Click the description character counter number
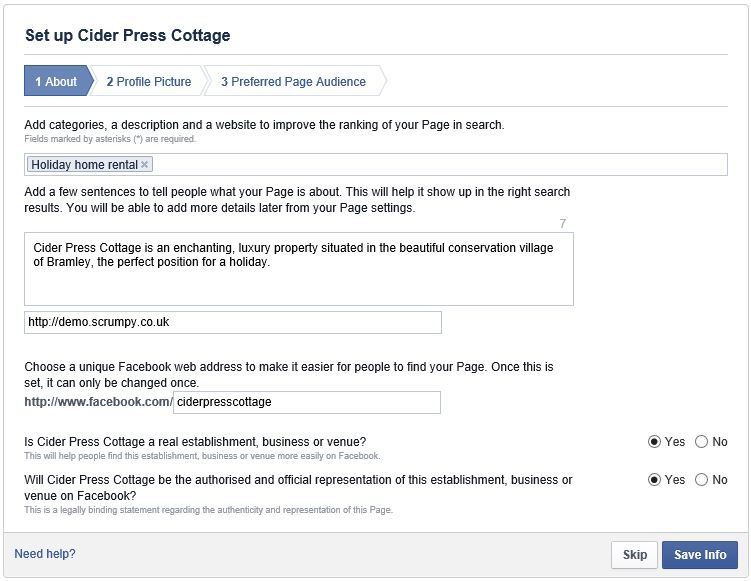This screenshot has width=751, height=581. click(563, 224)
